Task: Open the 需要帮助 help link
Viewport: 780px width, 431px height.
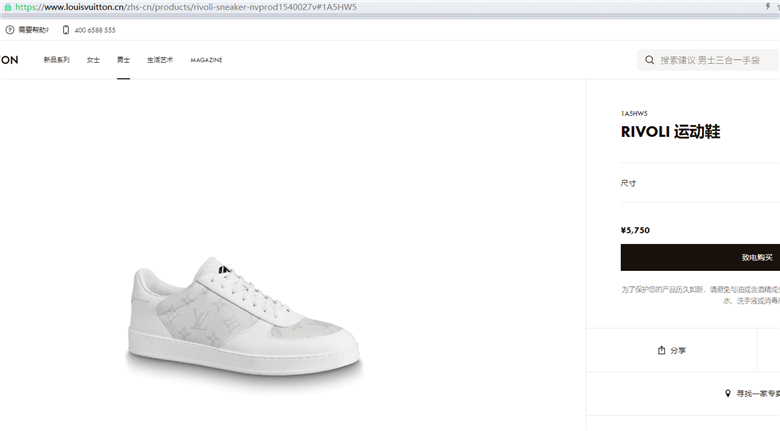Action: point(33,30)
